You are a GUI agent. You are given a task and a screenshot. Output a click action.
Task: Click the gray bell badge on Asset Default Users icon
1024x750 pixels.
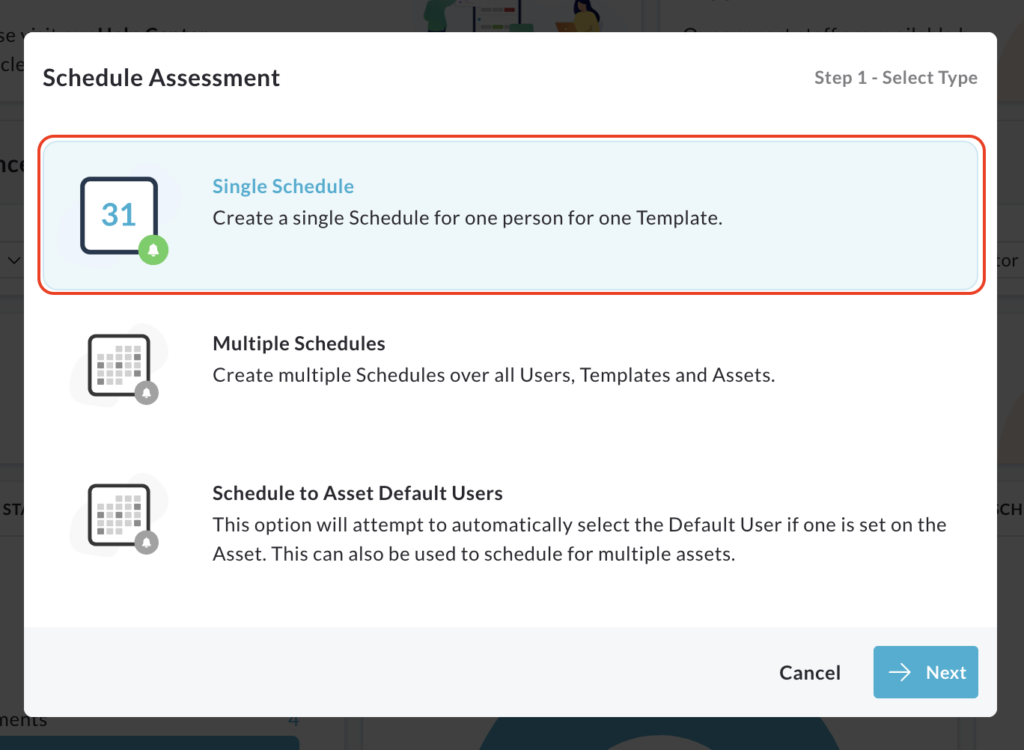tap(146, 542)
